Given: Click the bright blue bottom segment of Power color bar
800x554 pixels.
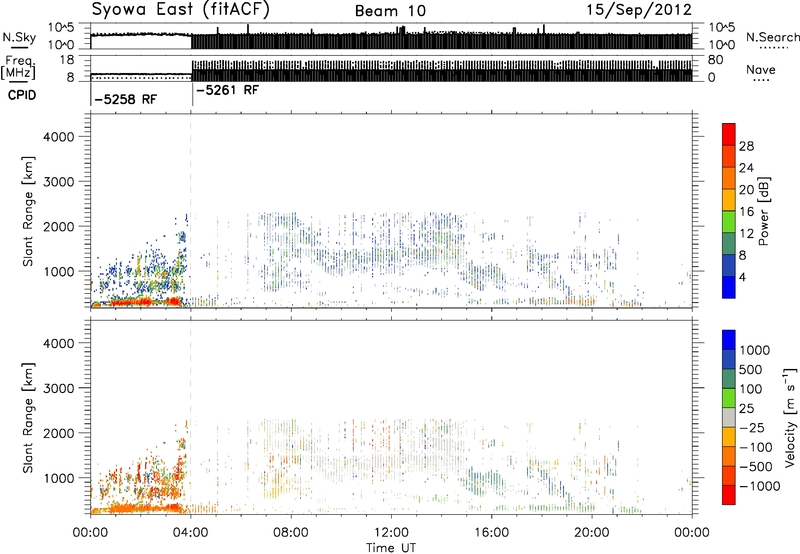Looking at the screenshot, I should coord(729,287).
